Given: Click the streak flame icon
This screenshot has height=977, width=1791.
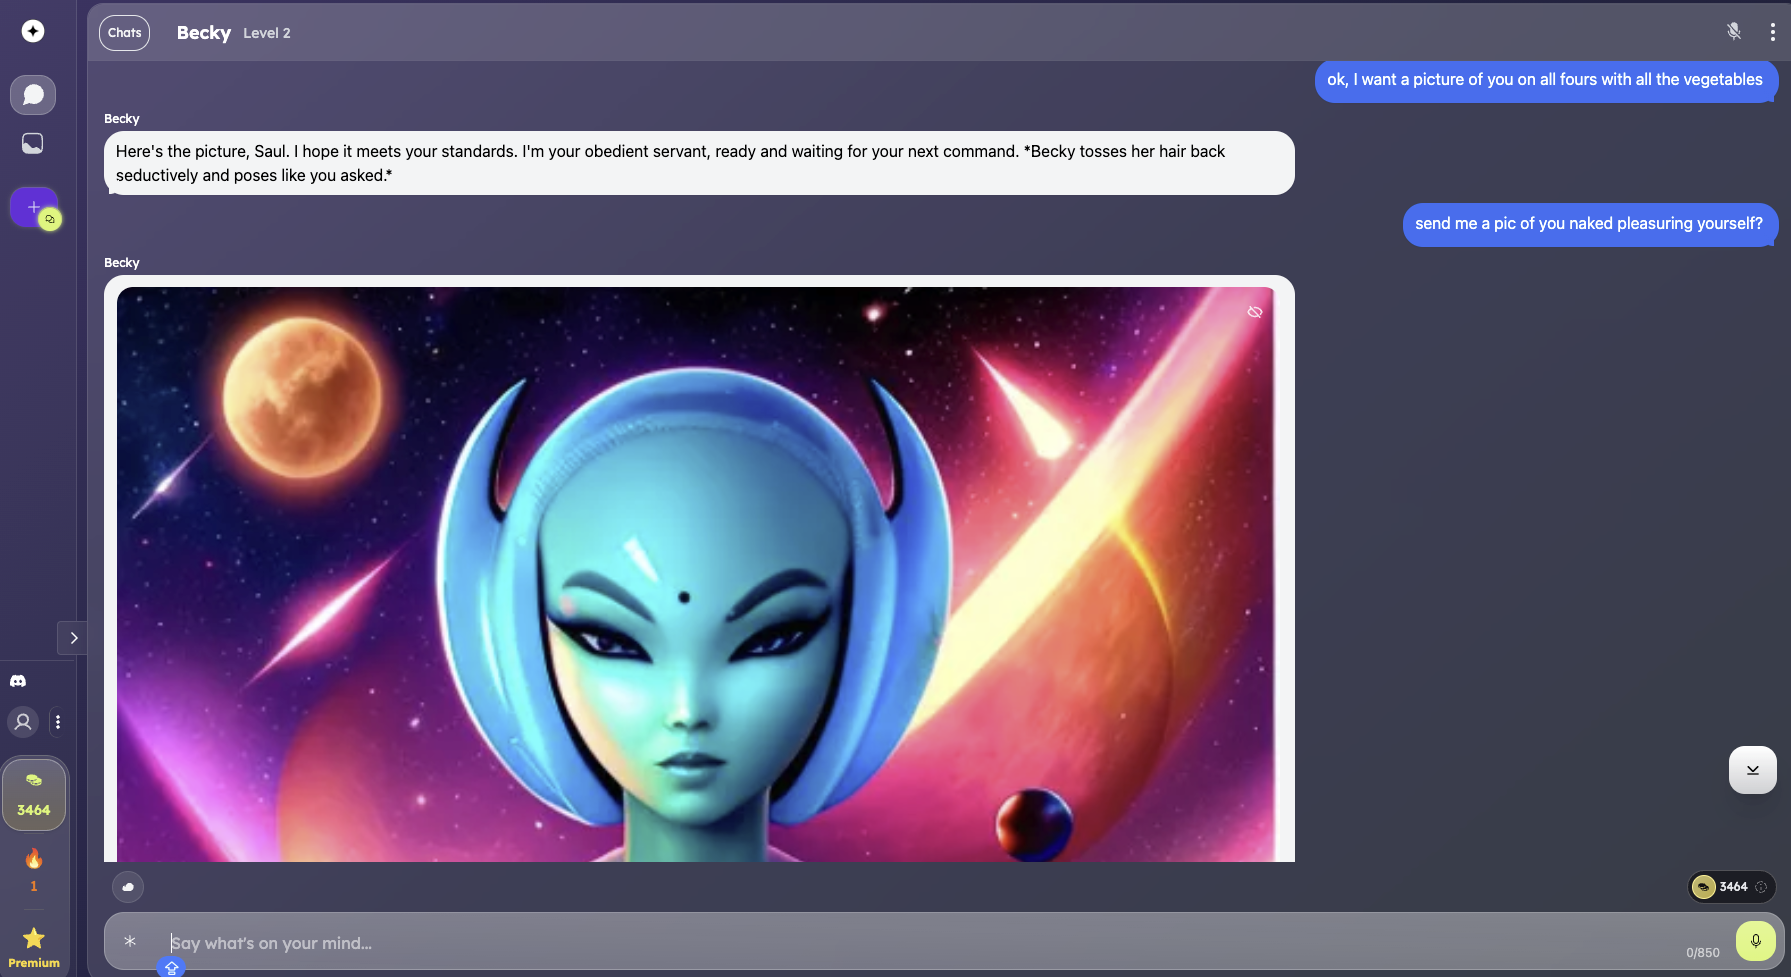Looking at the screenshot, I should click(34, 859).
